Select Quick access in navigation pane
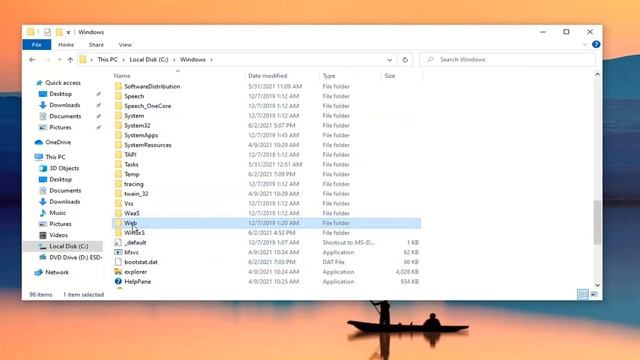 point(63,82)
